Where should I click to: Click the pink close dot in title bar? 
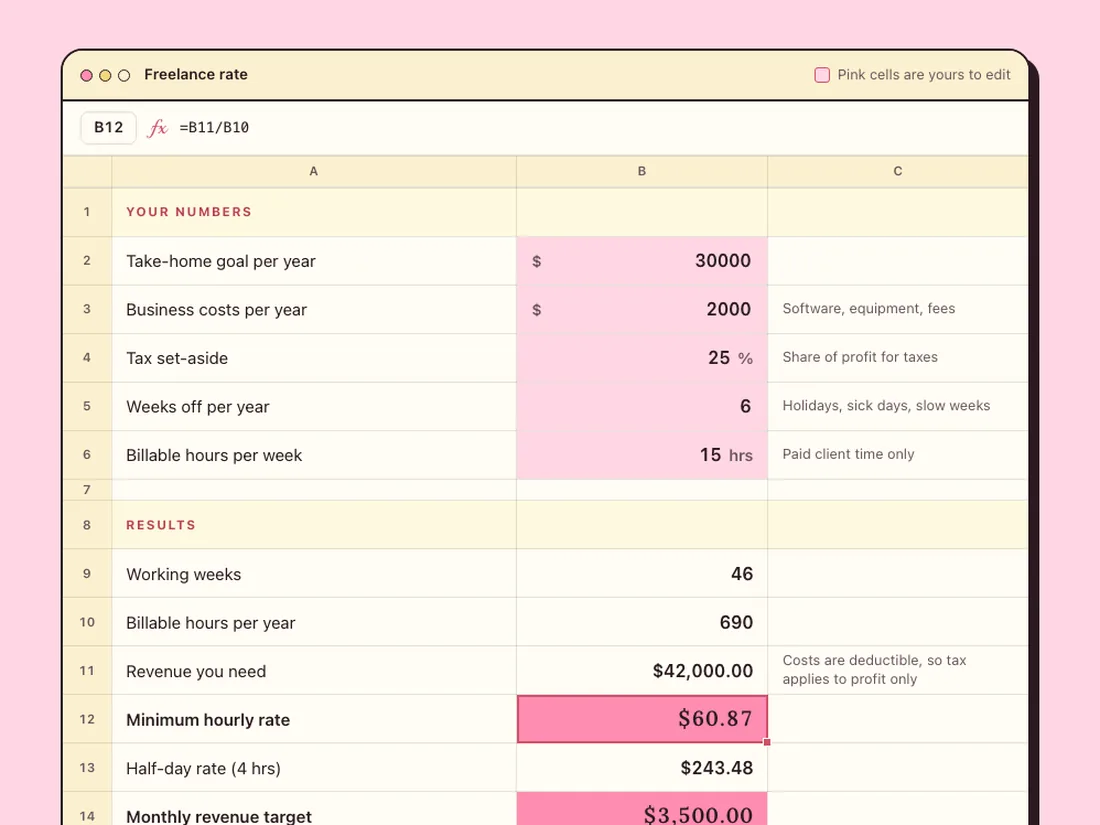point(86,75)
